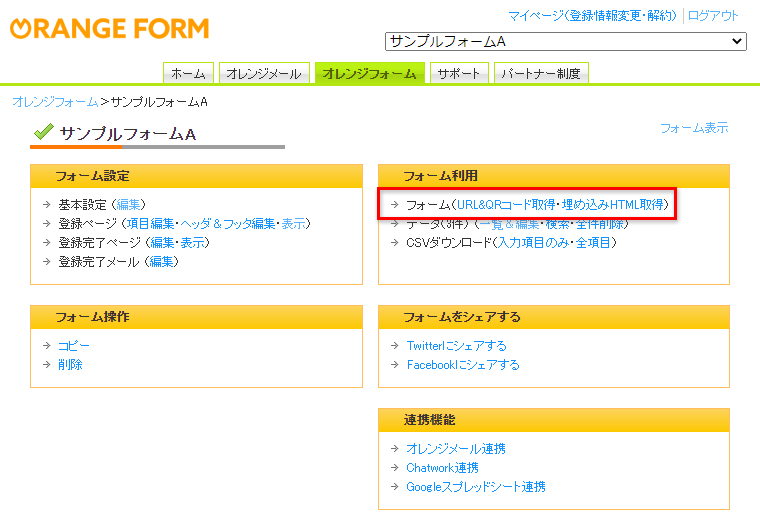The width and height of the screenshot is (760, 521).
Task: Click the 登録完了メール label text
Action: [99, 262]
